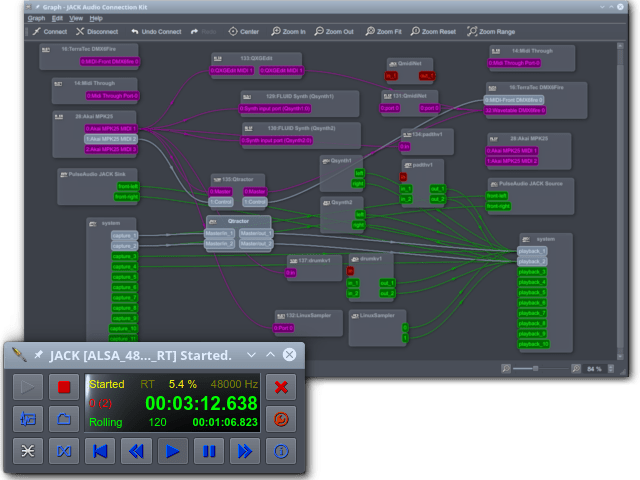
Task: Select the 0:Akai MPK25 MIDI 1 output port
Action: point(111,129)
